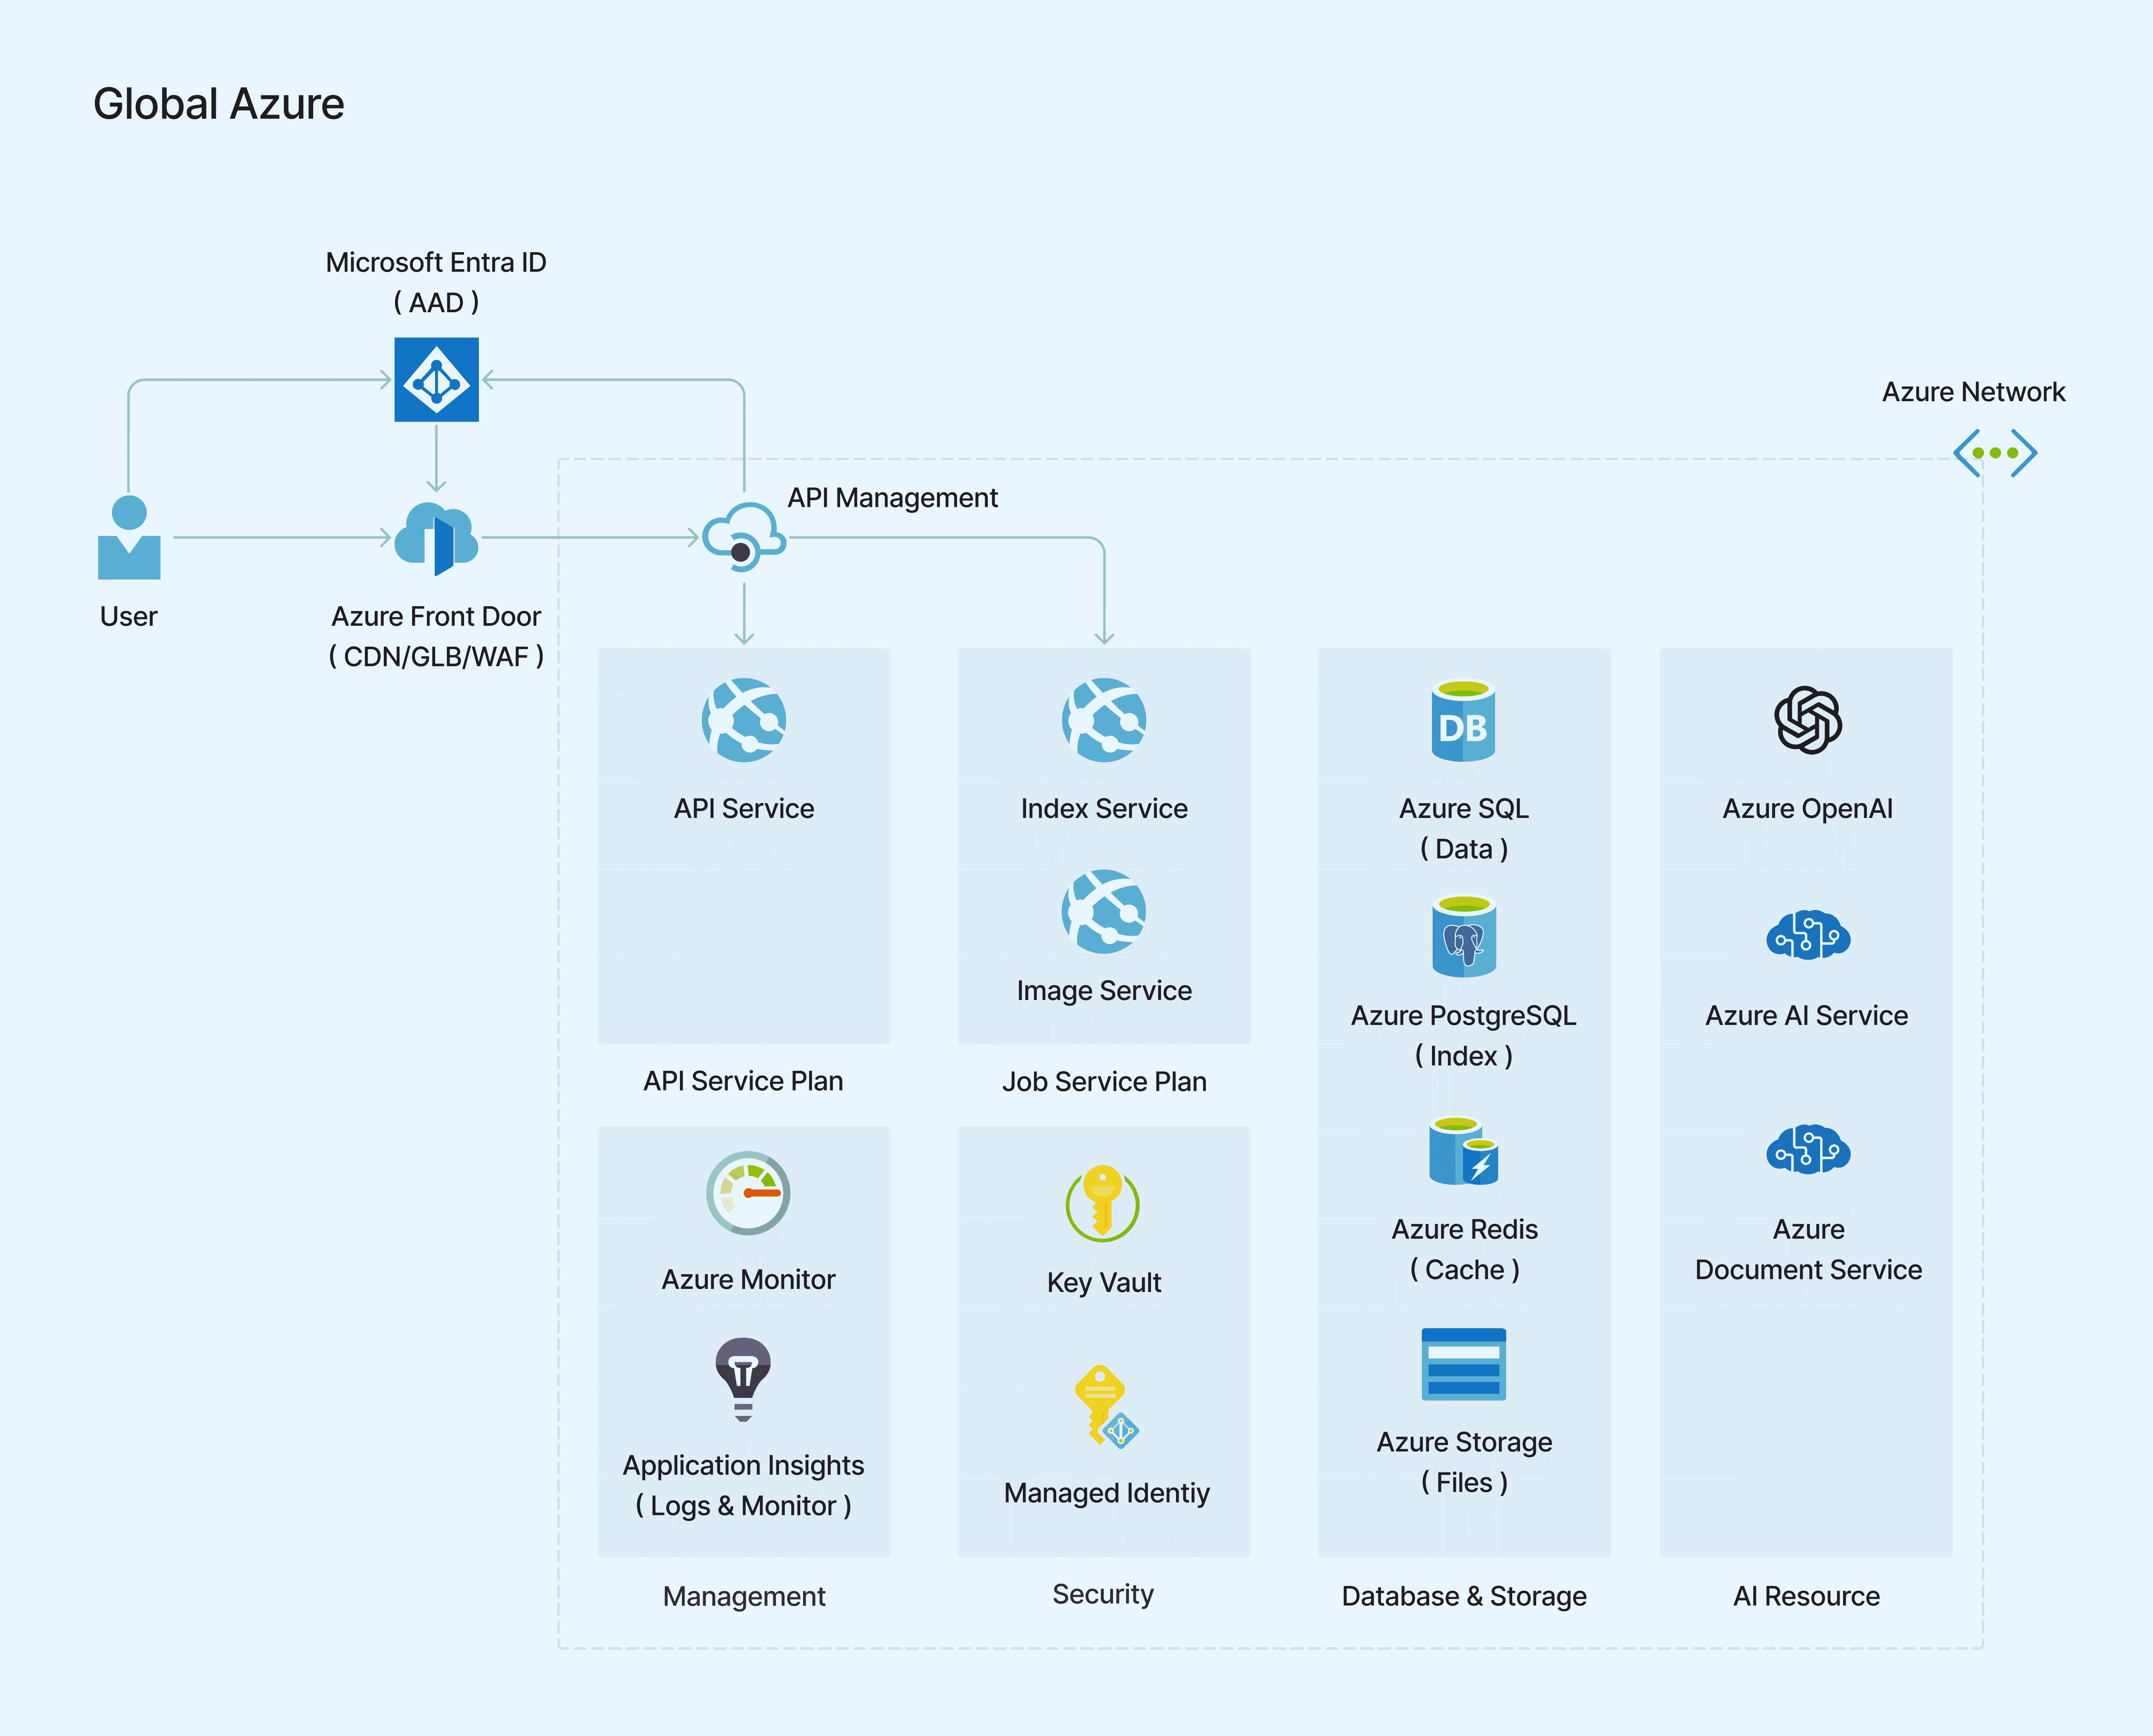Viewport: 2153px width, 1736px height.
Task: Select the API Service icon
Action: point(744,720)
